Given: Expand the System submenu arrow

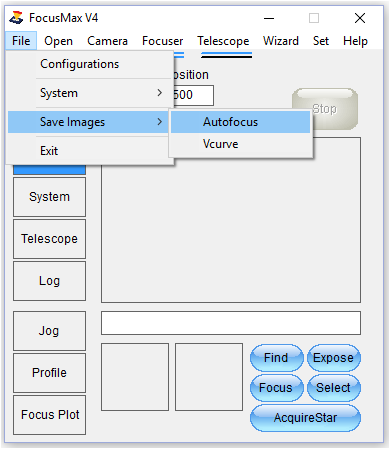Looking at the screenshot, I should click(160, 93).
